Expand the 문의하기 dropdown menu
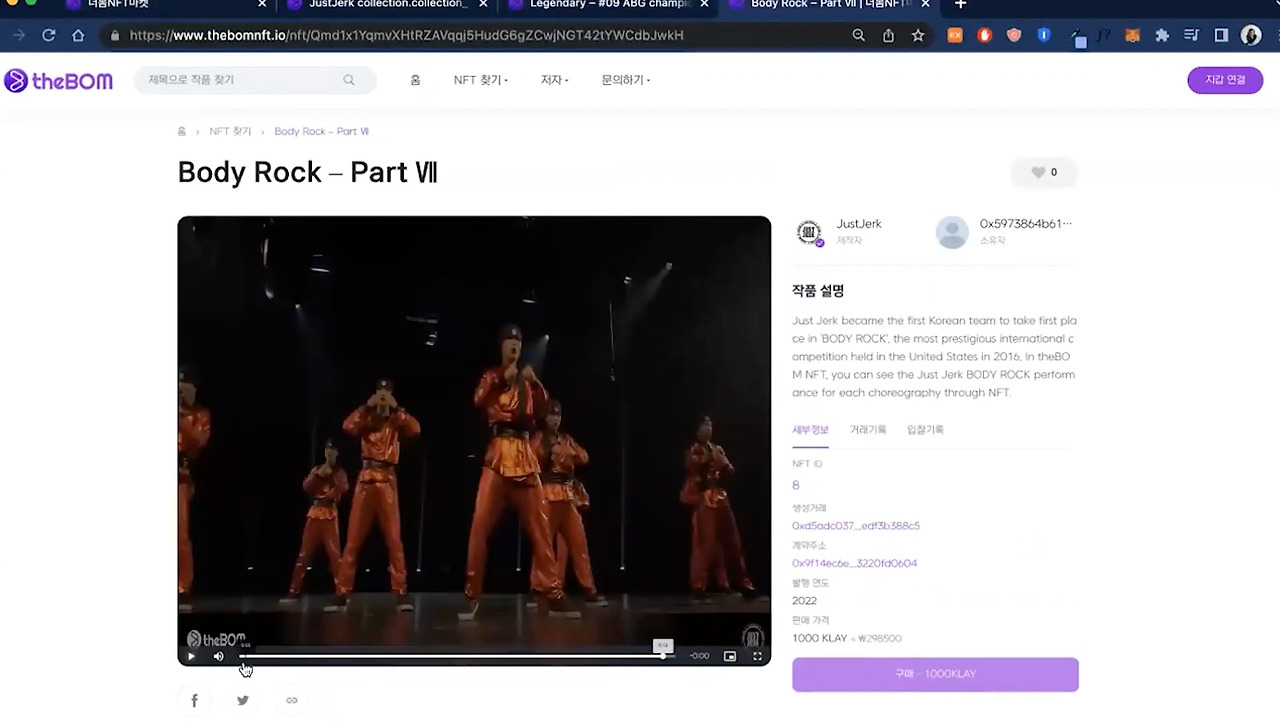The image size is (1280, 721). [625, 80]
